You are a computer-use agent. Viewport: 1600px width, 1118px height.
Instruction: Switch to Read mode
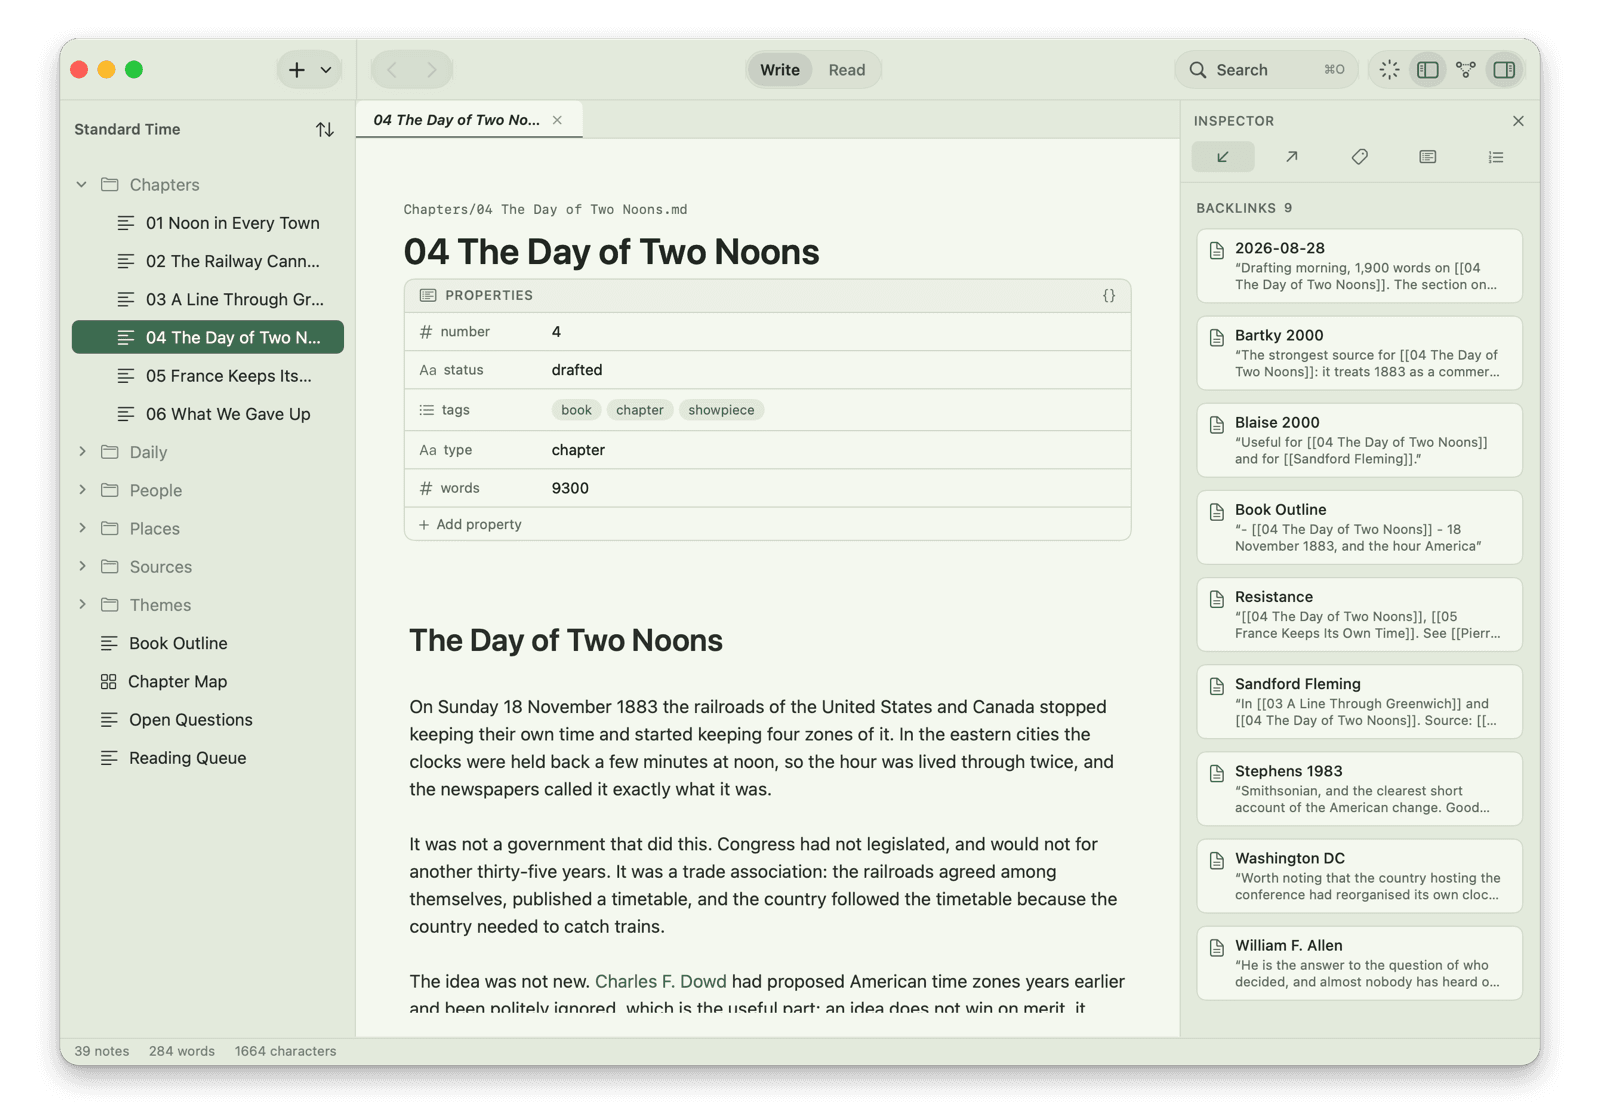(846, 70)
